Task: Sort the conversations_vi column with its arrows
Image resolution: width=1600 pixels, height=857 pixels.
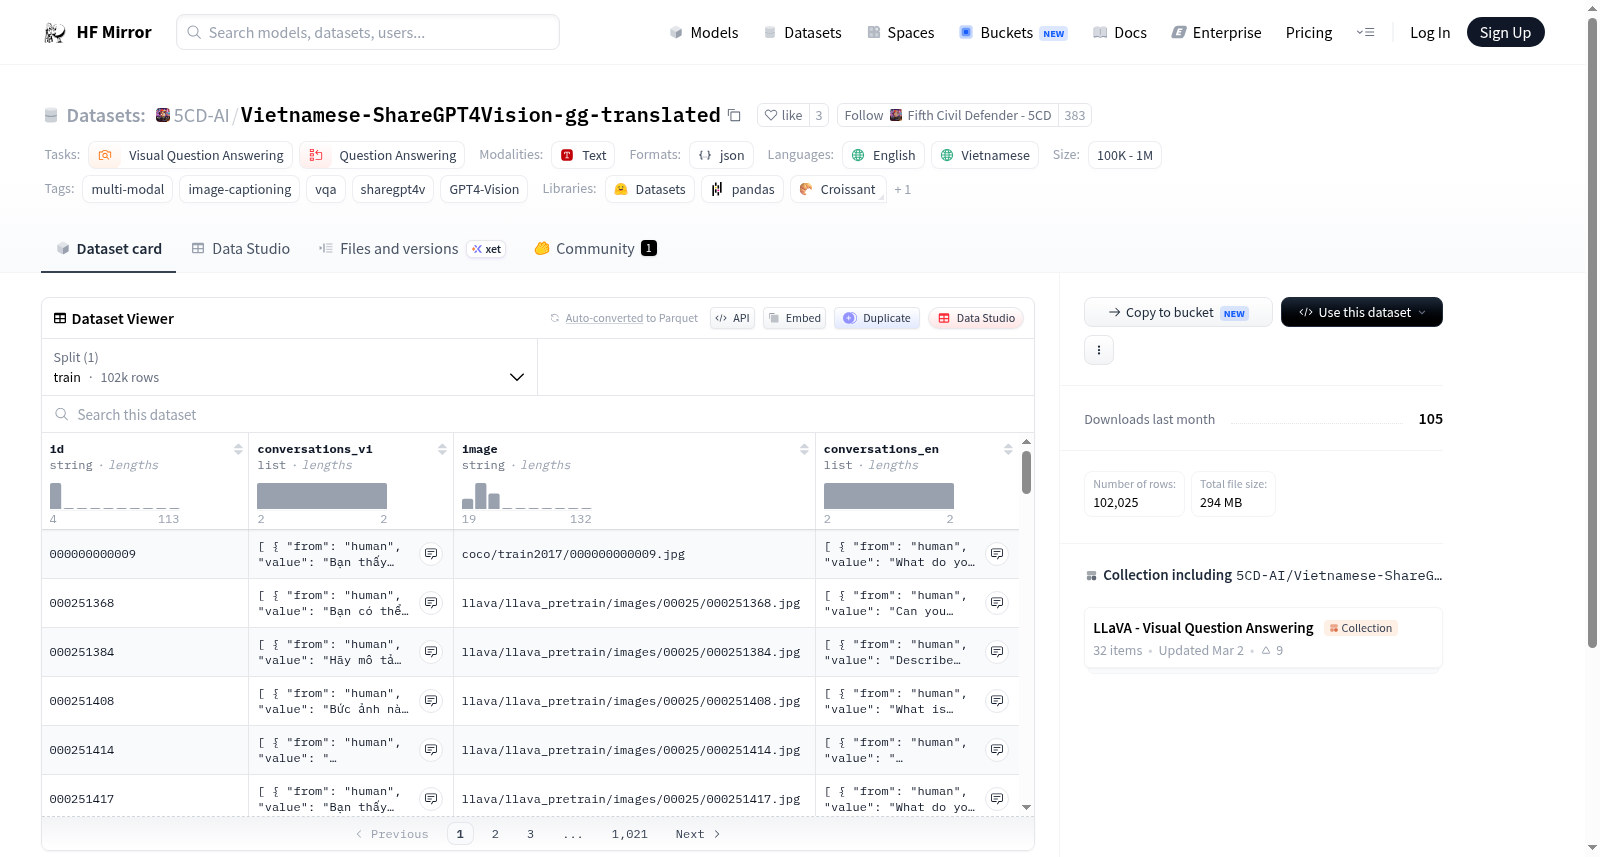Action: point(442,449)
